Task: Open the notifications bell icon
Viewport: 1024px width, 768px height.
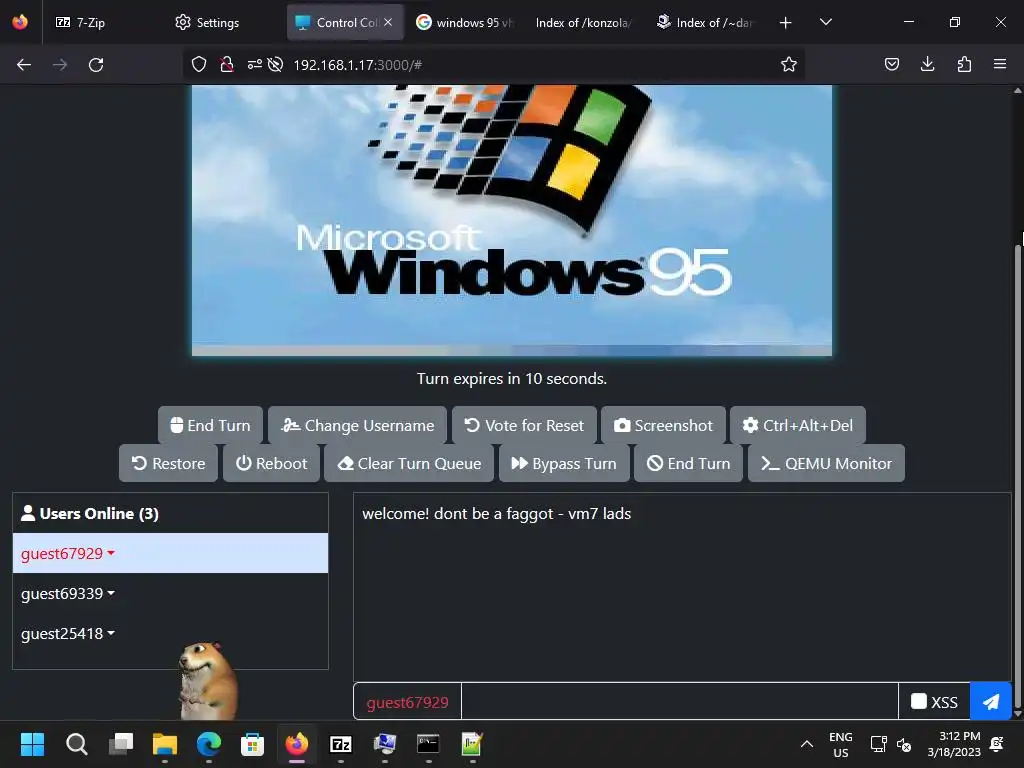Action: coord(997,744)
